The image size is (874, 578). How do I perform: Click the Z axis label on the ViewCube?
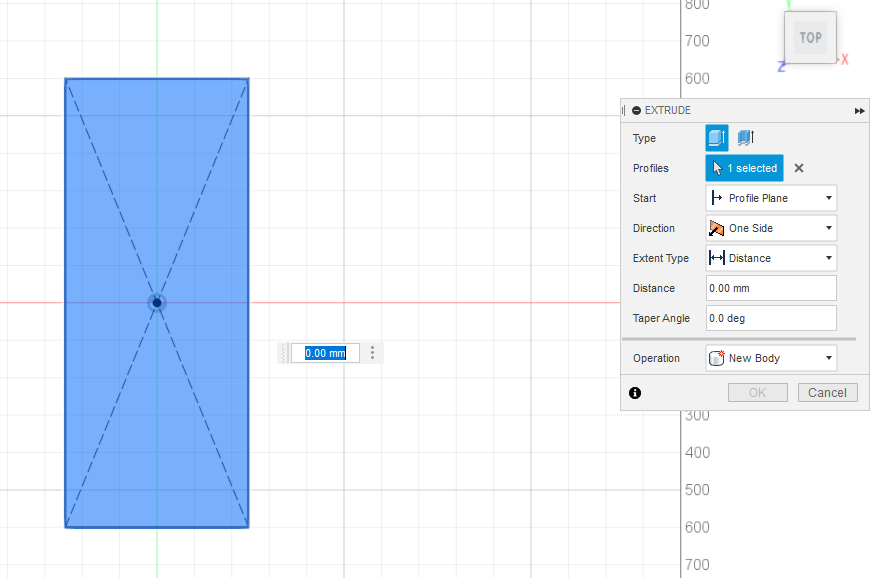781,66
